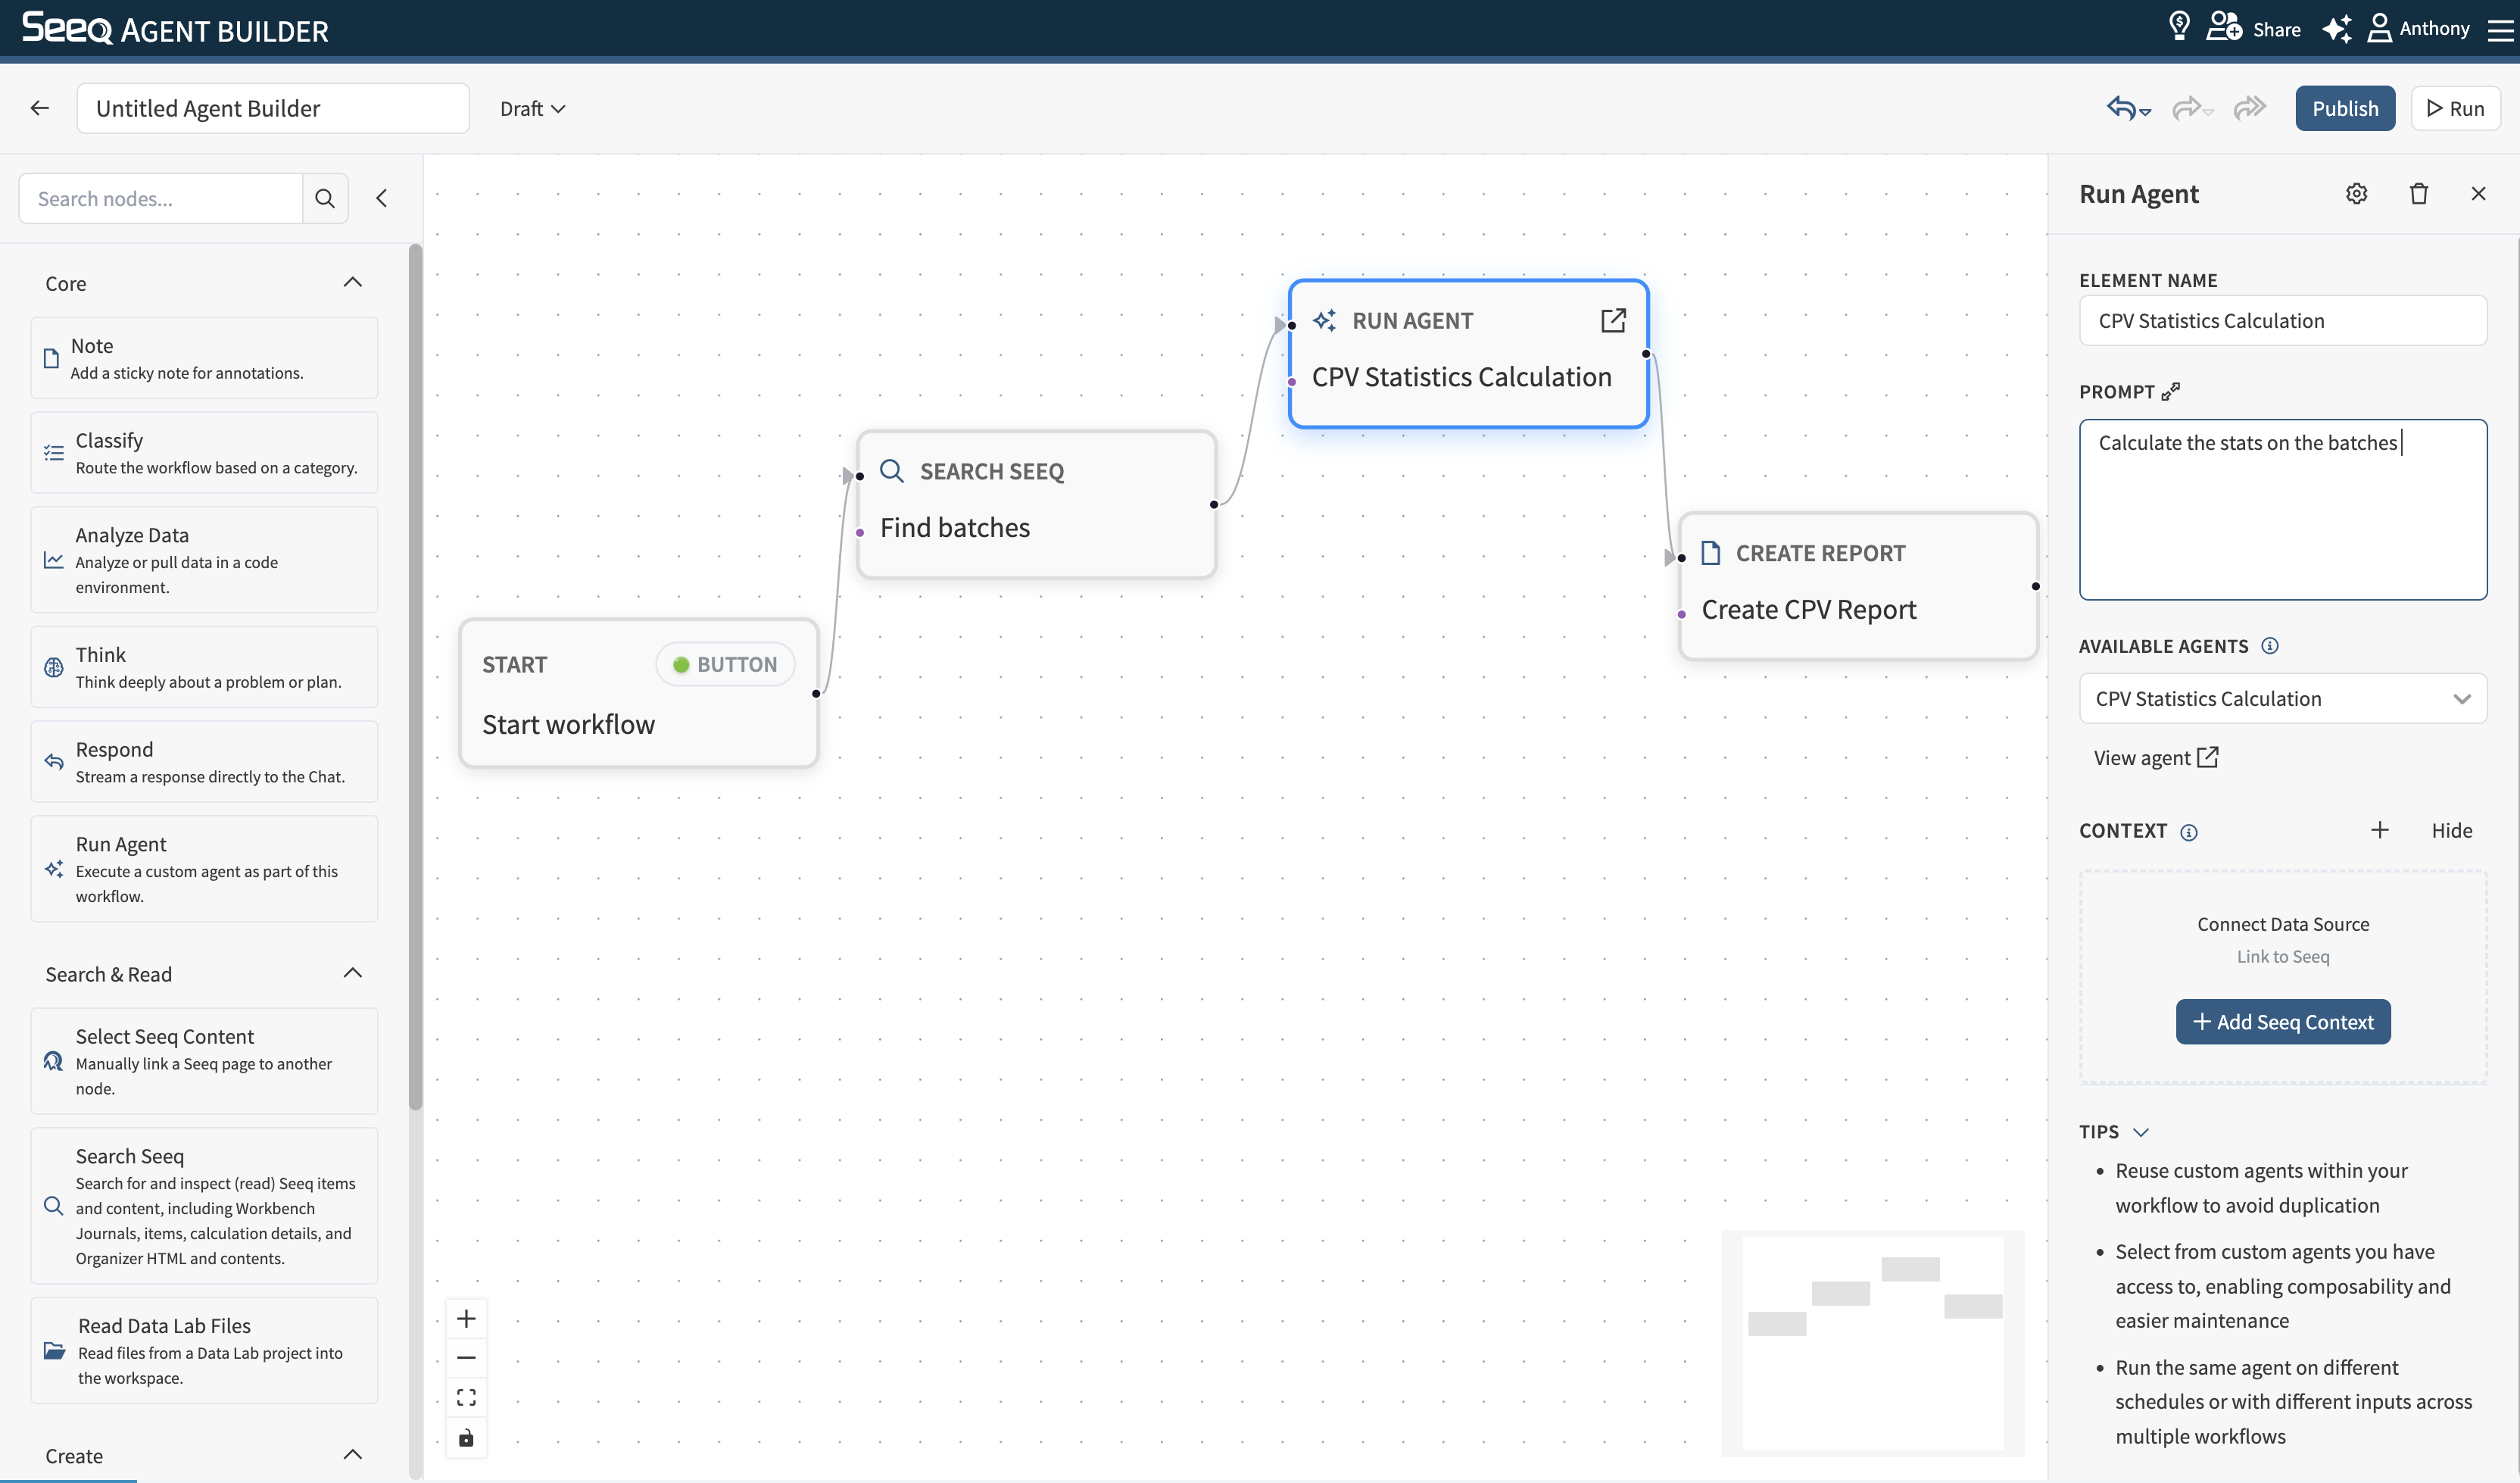Delete node with trash icon
Viewport: 2520px width, 1483px height.
(x=2418, y=194)
